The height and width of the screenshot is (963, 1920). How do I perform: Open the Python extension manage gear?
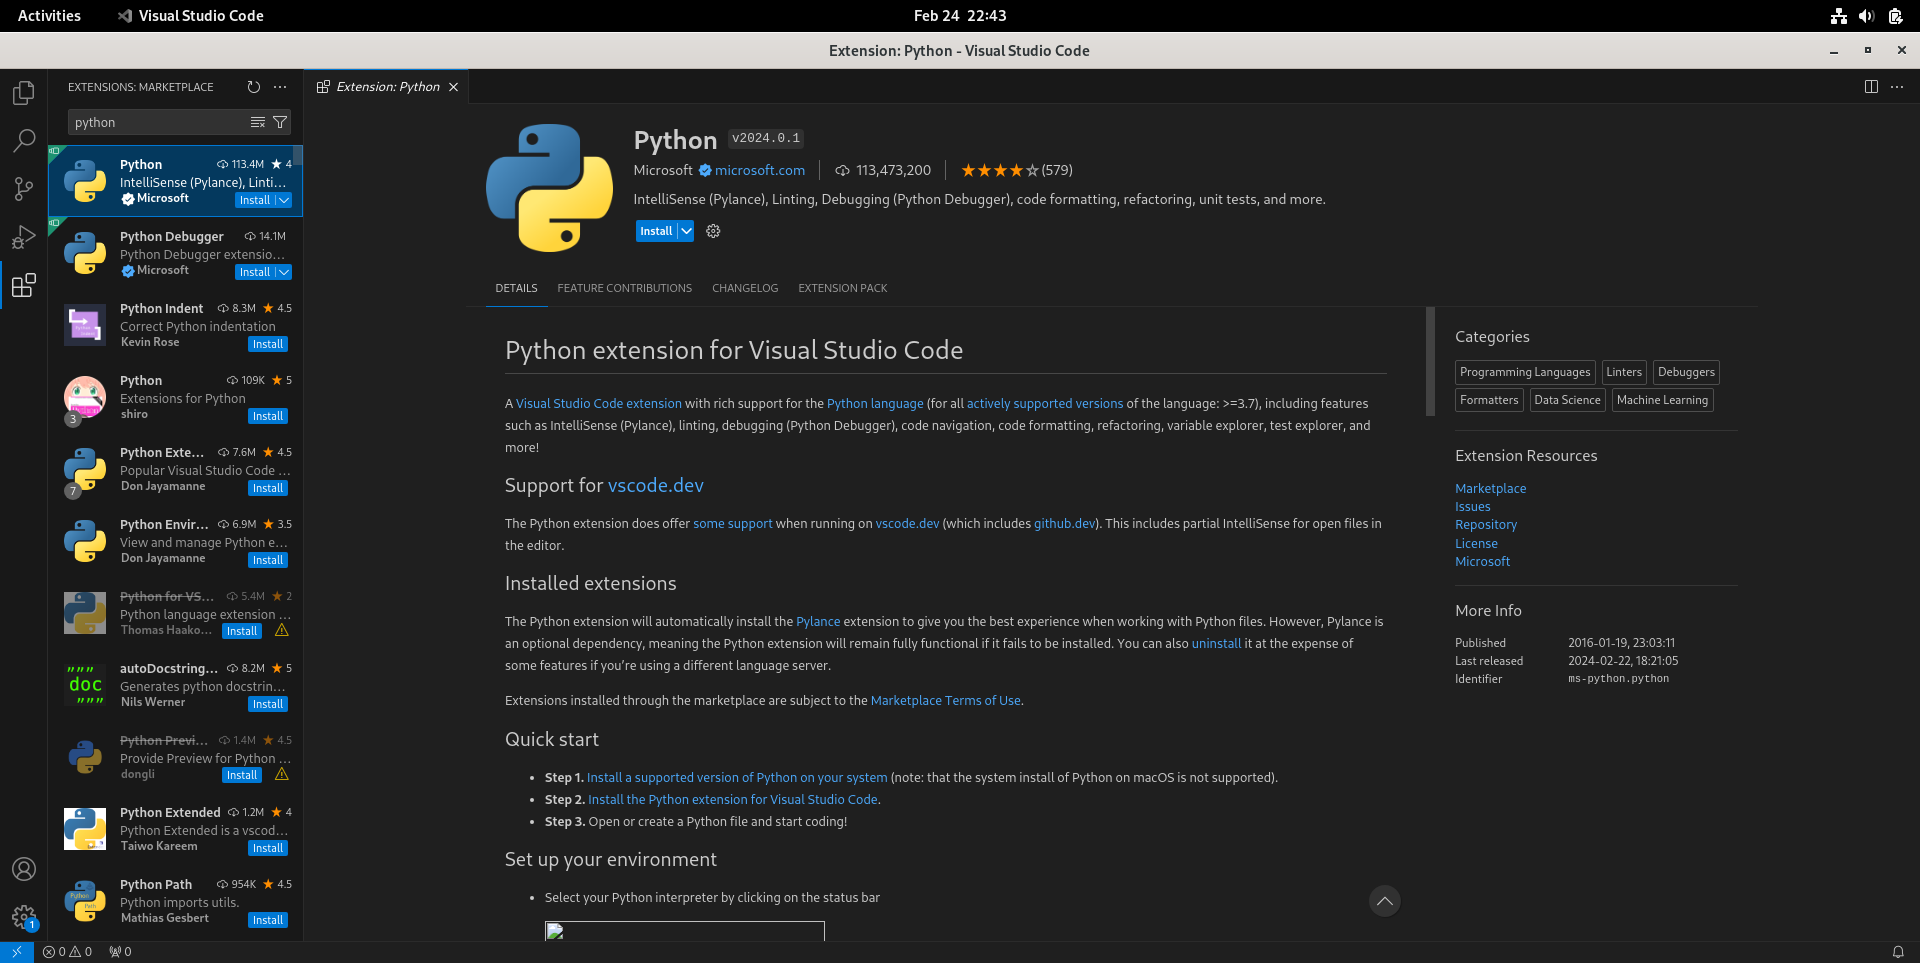pos(713,231)
